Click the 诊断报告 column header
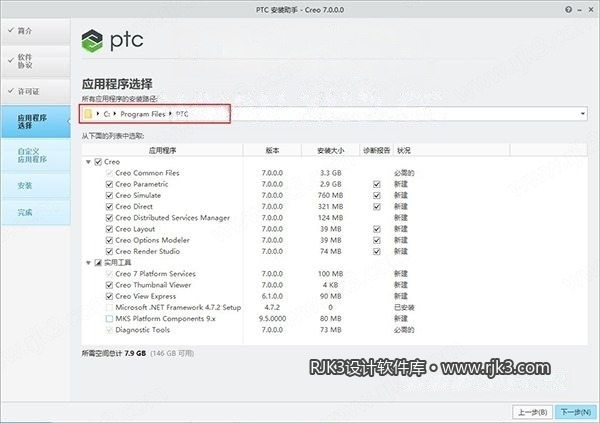Screen dimensions: 600x423 click(377, 150)
